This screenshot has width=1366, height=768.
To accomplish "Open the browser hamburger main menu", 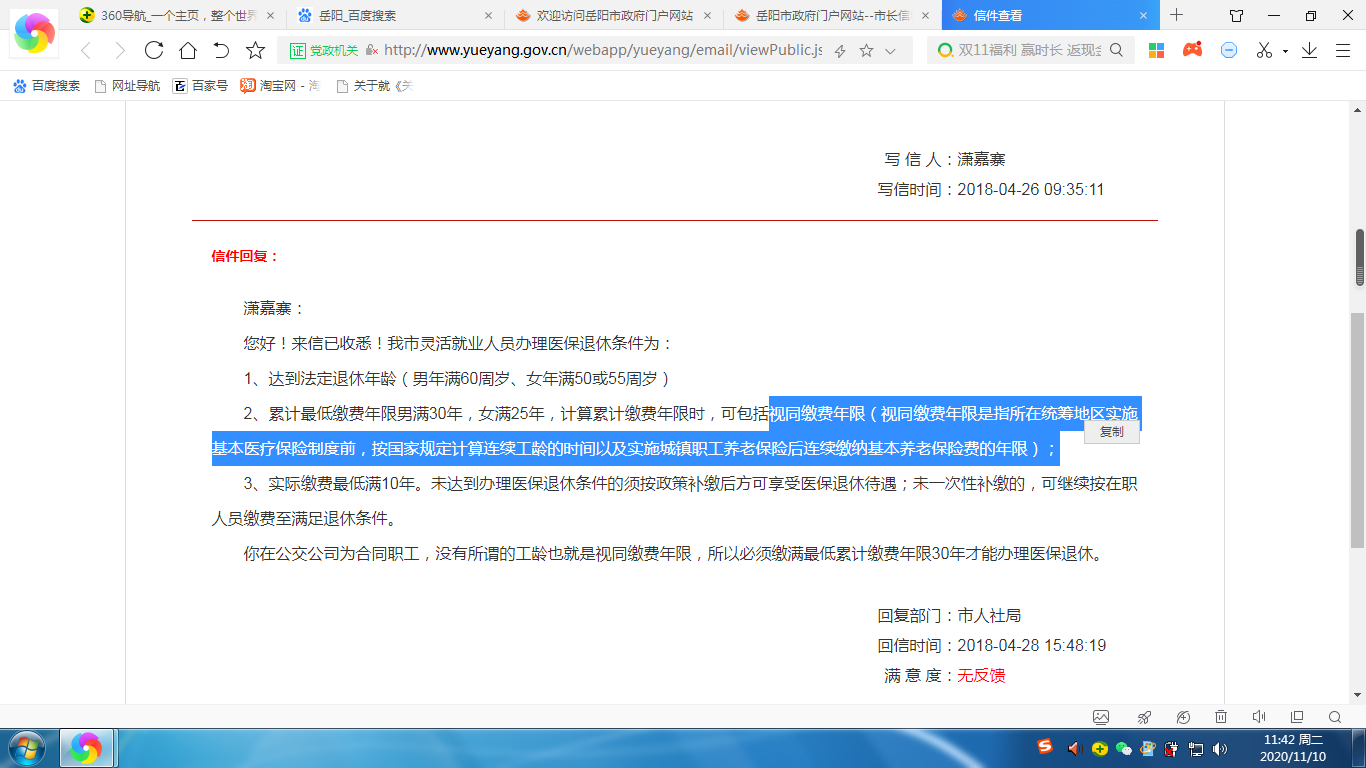I will [1342, 51].
